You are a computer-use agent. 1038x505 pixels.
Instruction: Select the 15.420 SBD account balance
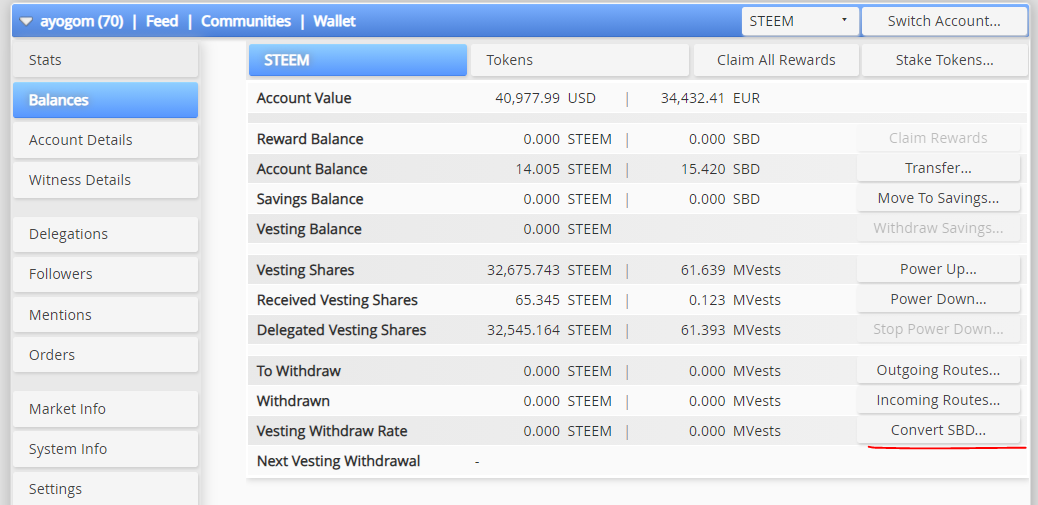coord(720,169)
